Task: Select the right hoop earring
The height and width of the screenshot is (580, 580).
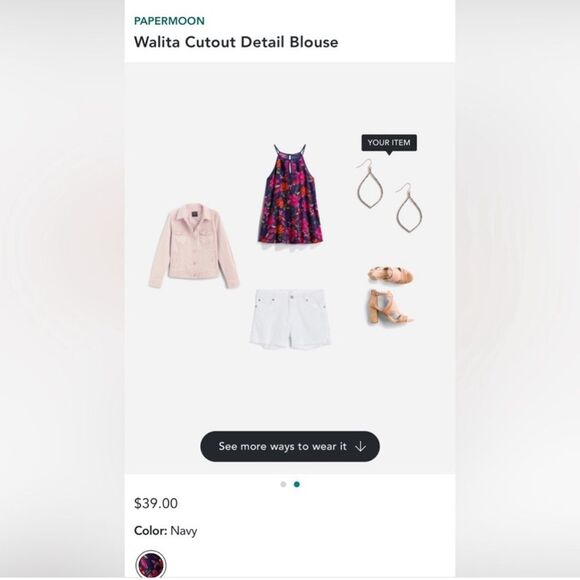Action: (x=409, y=208)
